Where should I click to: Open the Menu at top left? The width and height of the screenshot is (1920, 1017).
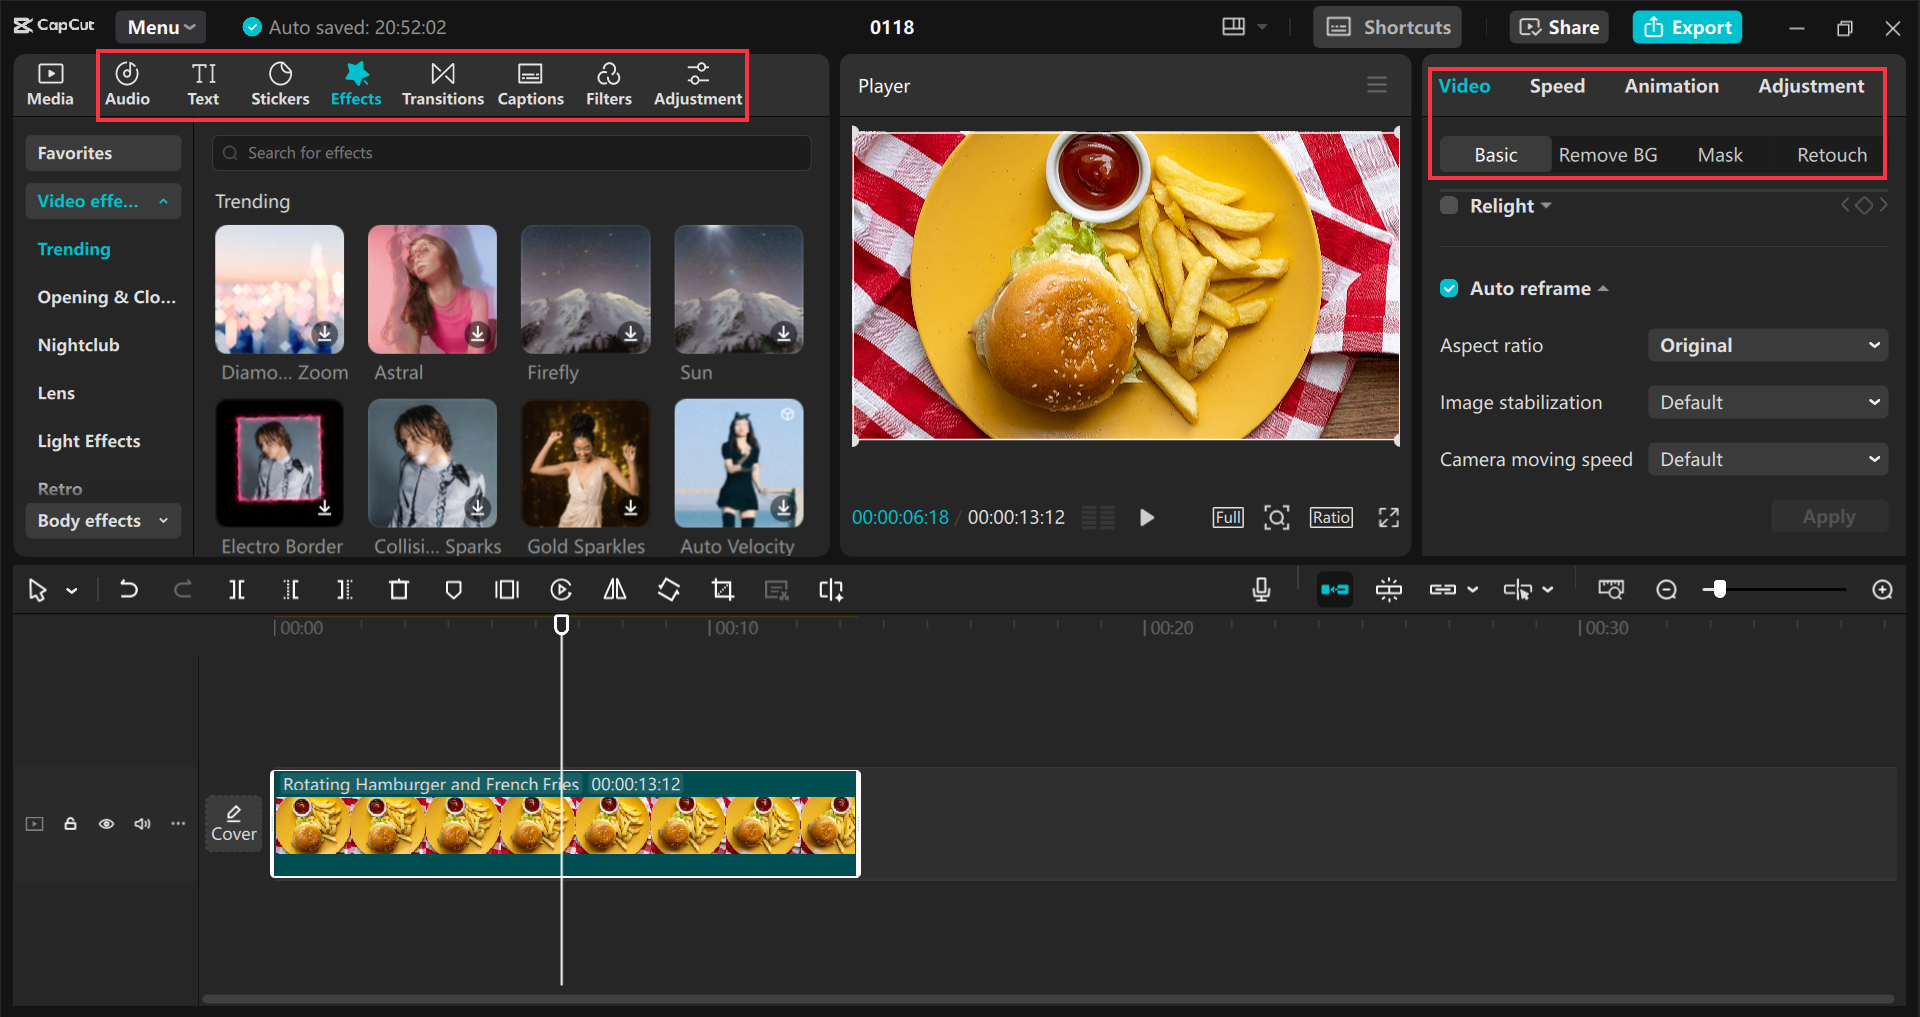coord(160,27)
